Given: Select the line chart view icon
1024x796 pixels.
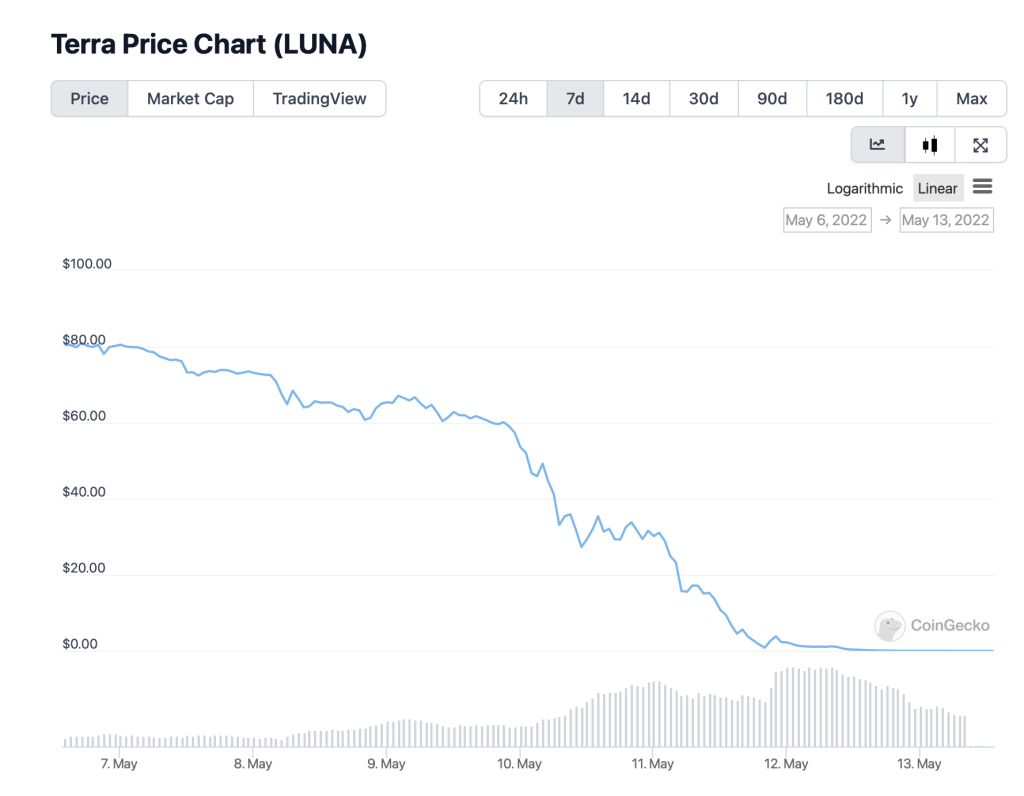Looking at the screenshot, I should 877,144.
